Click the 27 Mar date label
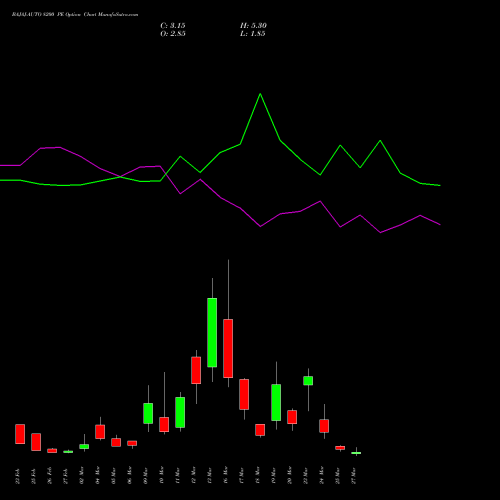The height and width of the screenshot is (500, 500). point(354,475)
